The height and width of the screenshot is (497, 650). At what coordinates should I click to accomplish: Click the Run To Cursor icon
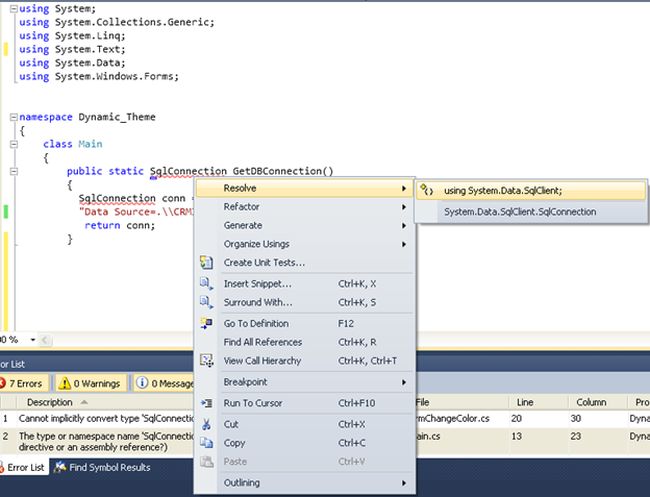207,403
